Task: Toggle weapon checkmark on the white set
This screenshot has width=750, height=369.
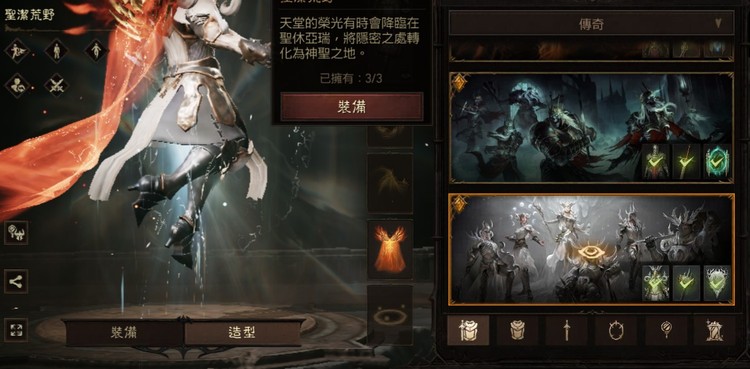Action: [x=686, y=283]
